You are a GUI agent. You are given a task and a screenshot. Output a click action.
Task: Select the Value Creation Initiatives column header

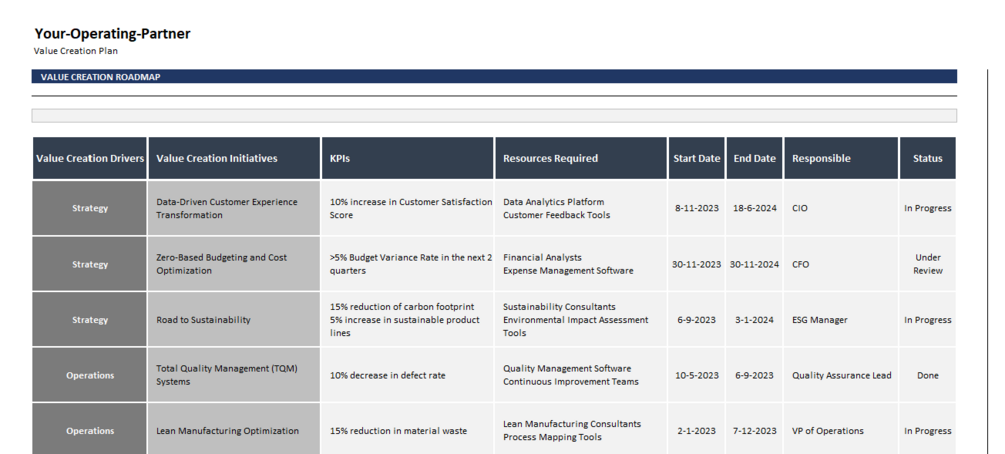(x=234, y=158)
